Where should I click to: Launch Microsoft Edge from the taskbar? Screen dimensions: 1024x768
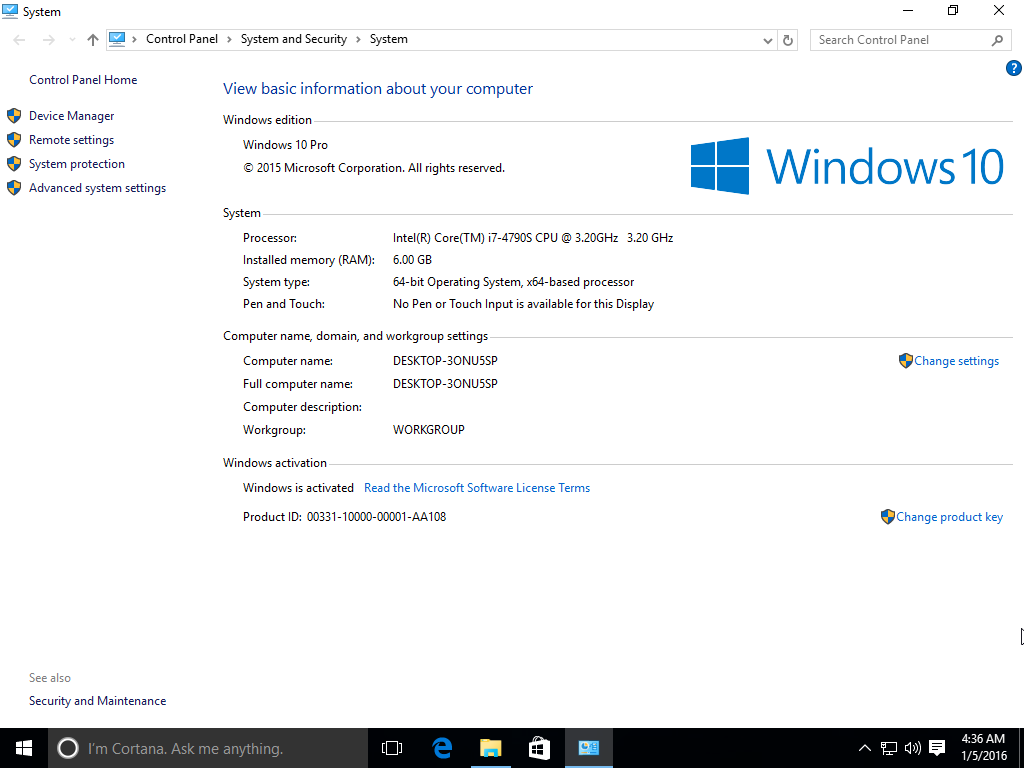coord(442,748)
